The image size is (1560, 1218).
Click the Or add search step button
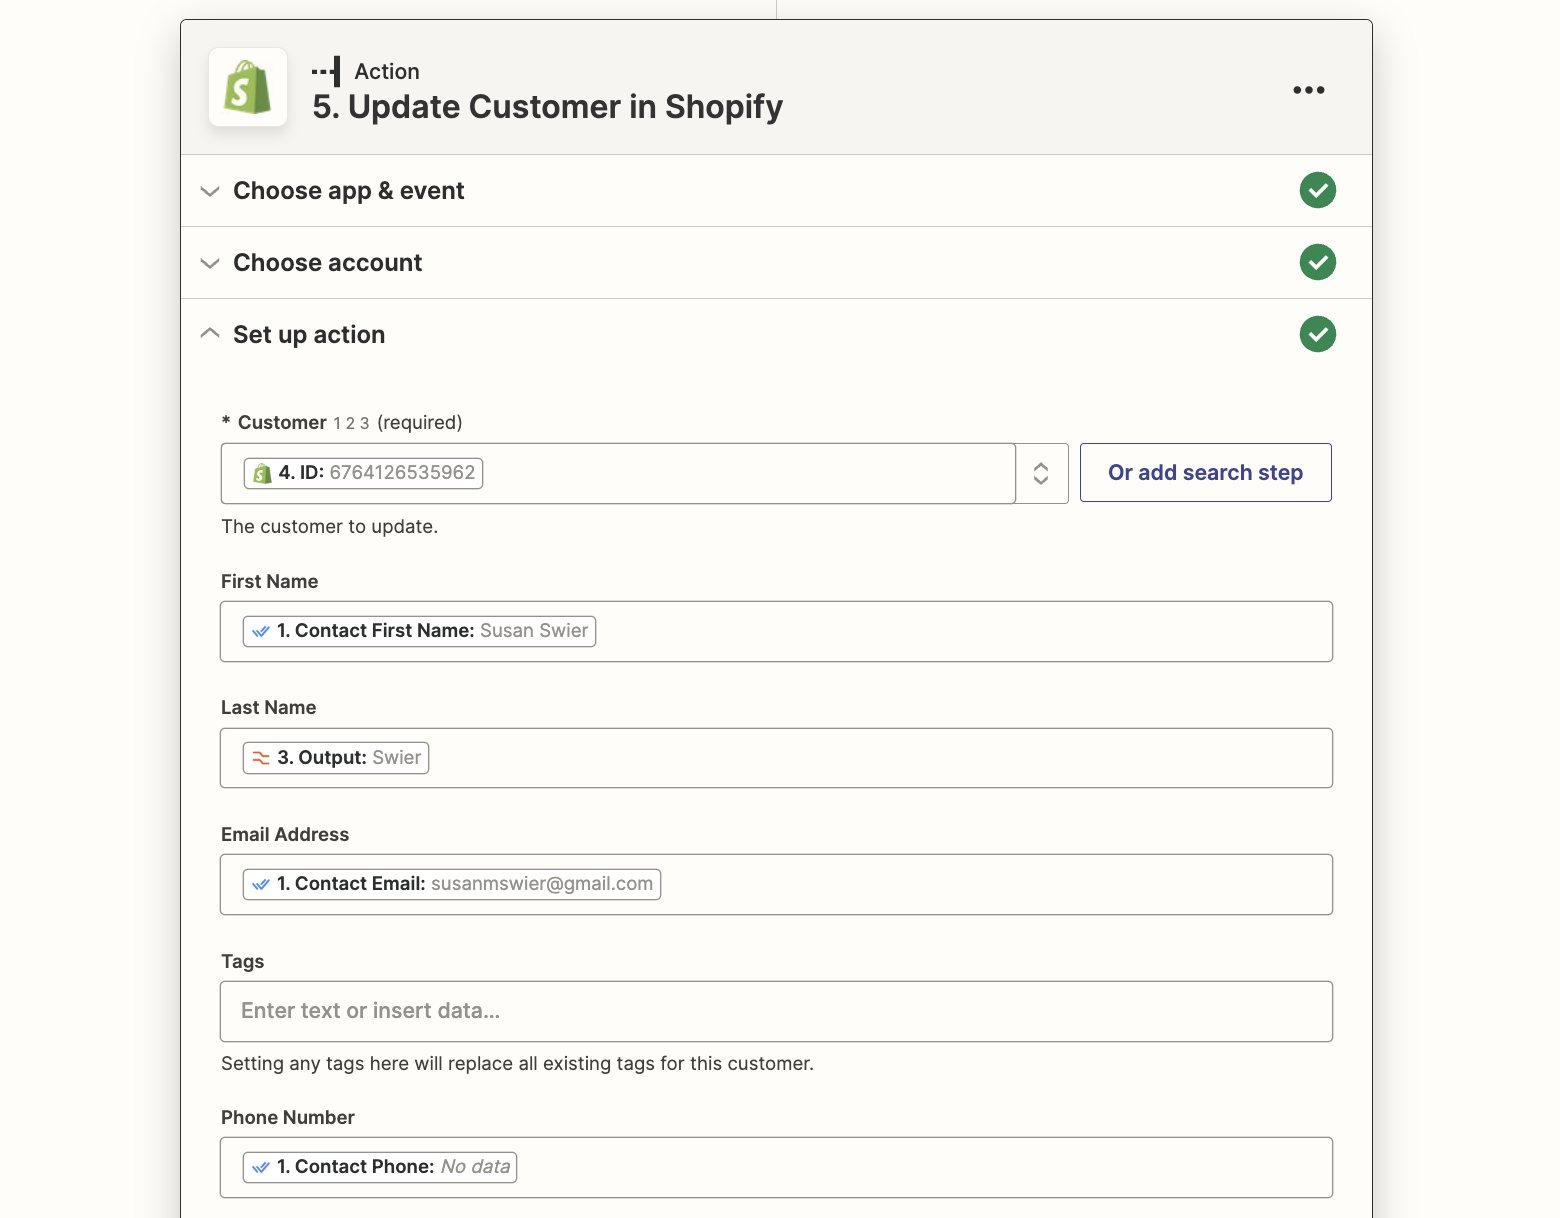point(1205,473)
